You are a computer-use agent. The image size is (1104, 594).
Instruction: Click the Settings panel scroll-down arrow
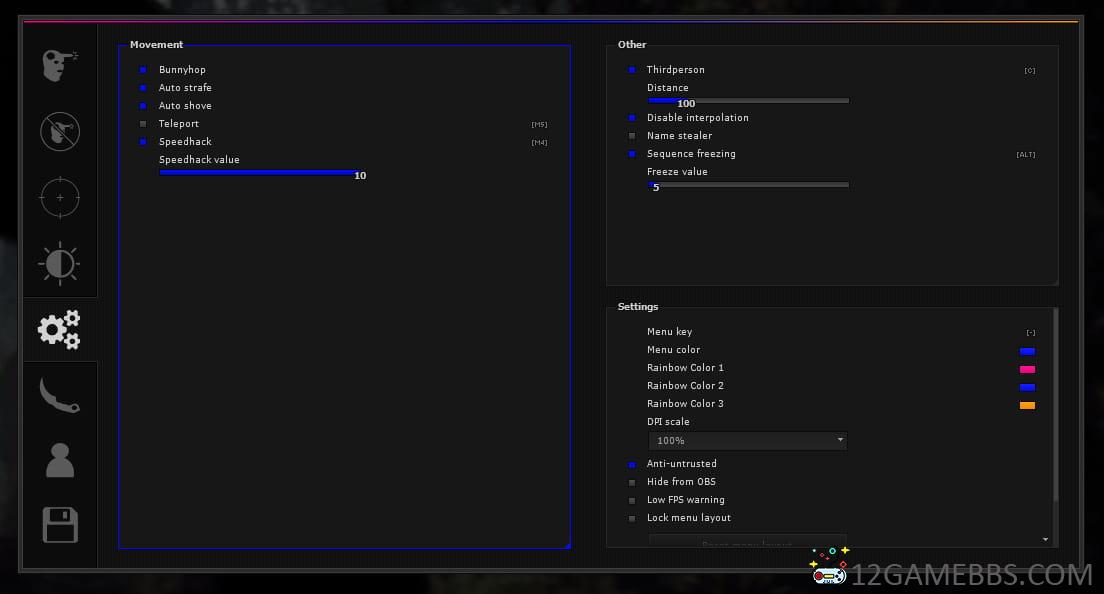[1046, 540]
